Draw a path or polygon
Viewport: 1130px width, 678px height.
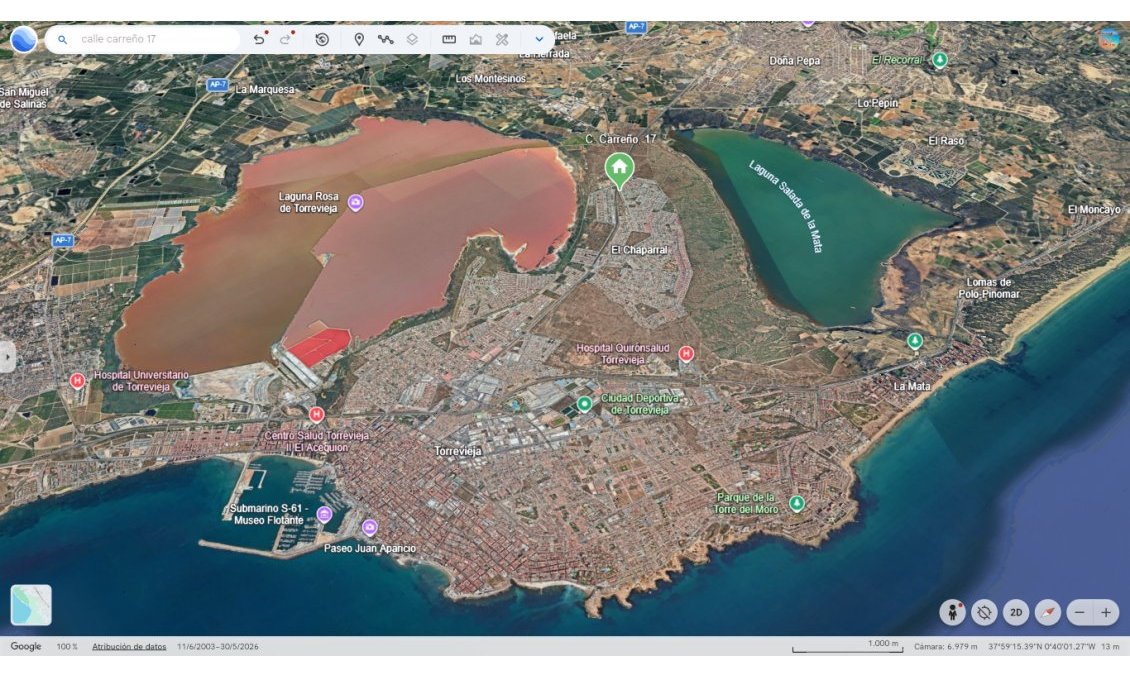click(385, 40)
